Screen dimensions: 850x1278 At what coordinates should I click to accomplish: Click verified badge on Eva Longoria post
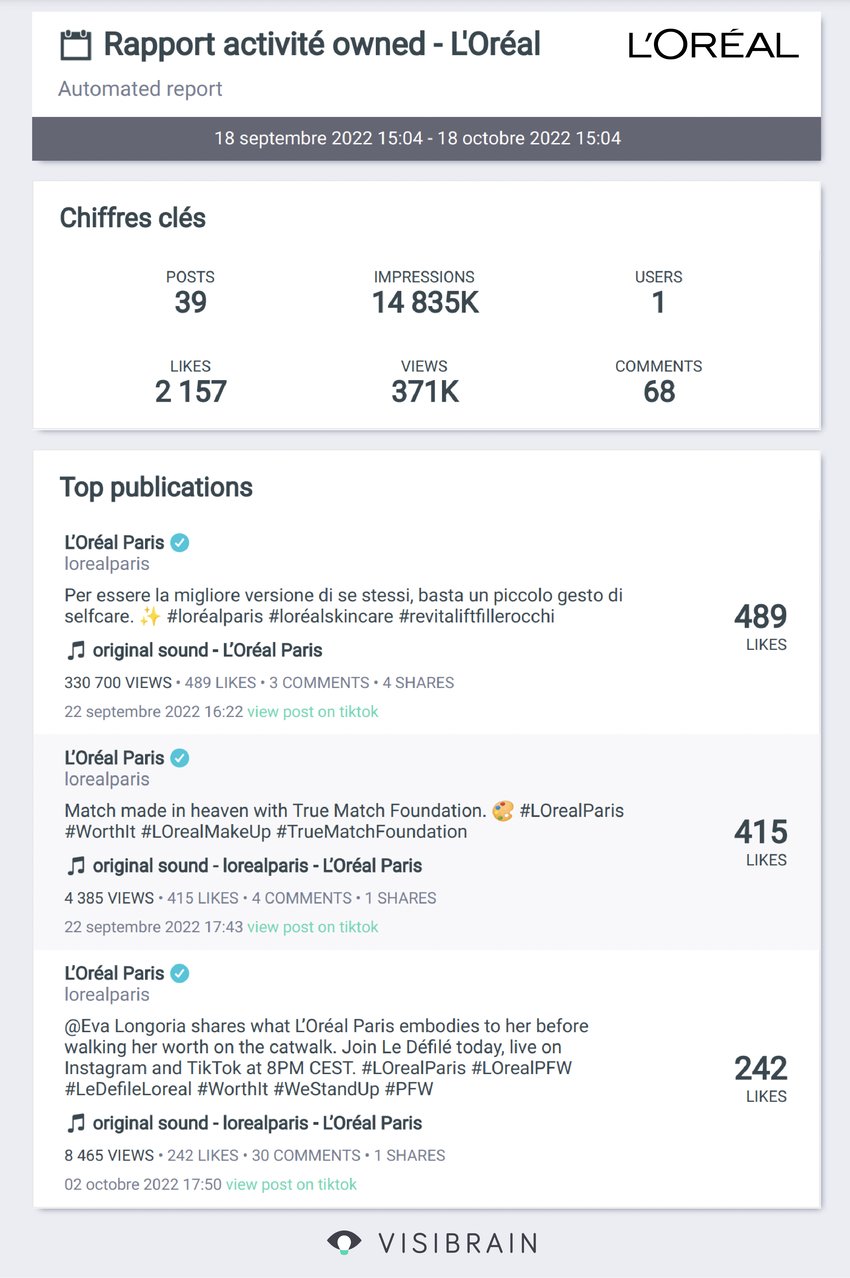tap(180, 973)
